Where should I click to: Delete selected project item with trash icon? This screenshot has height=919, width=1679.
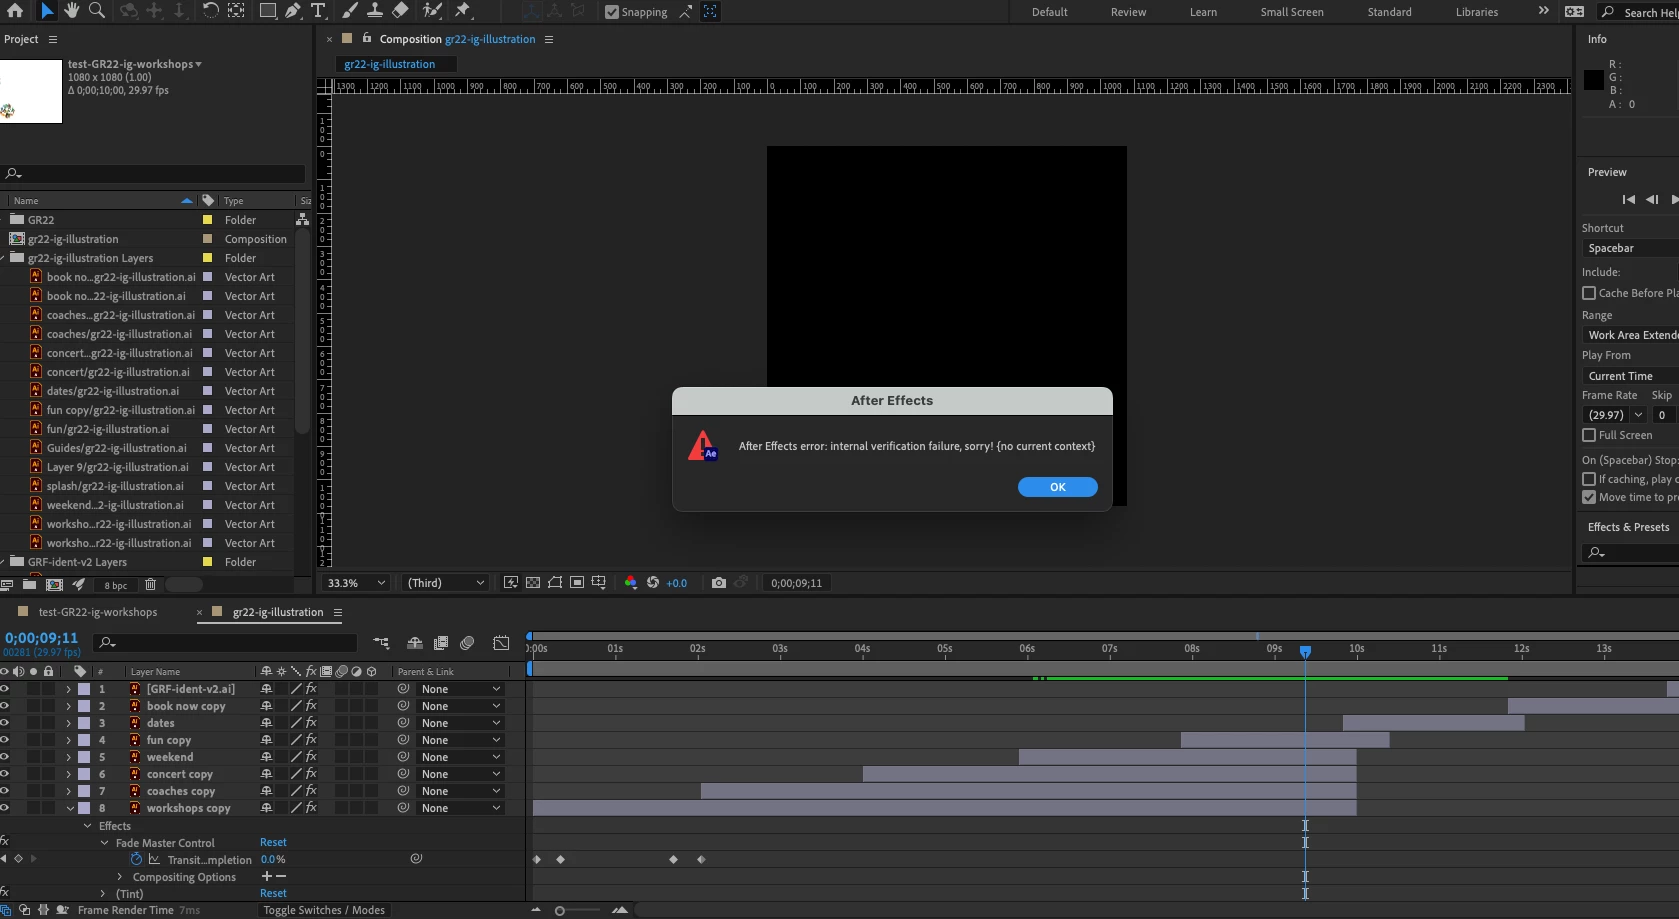pyautogui.click(x=150, y=585)
